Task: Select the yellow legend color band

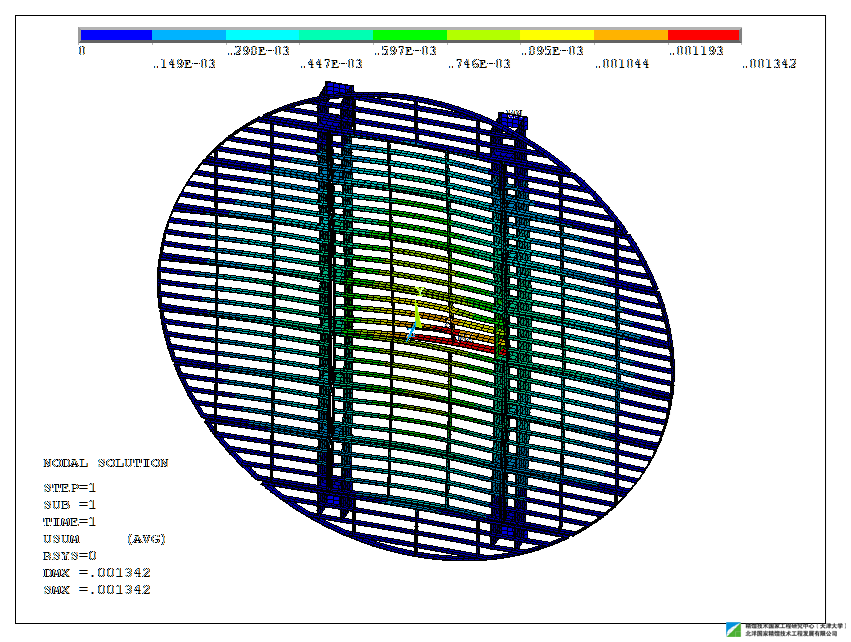Action: 556,35
